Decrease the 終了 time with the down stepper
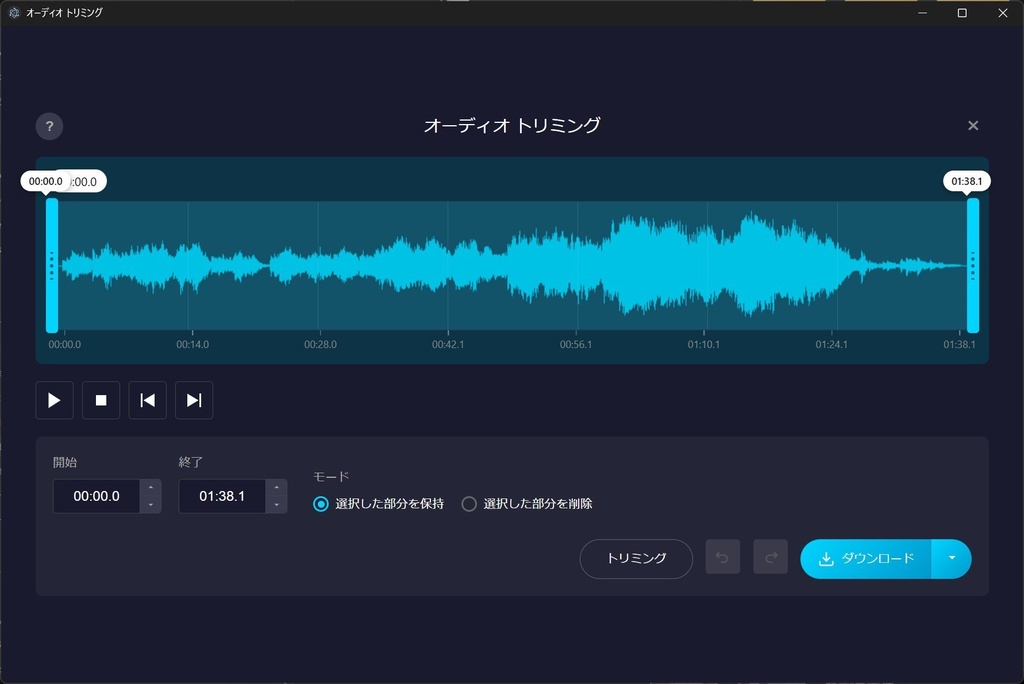Viewport: 1024px width, 684px height. [x=276, y=502]
